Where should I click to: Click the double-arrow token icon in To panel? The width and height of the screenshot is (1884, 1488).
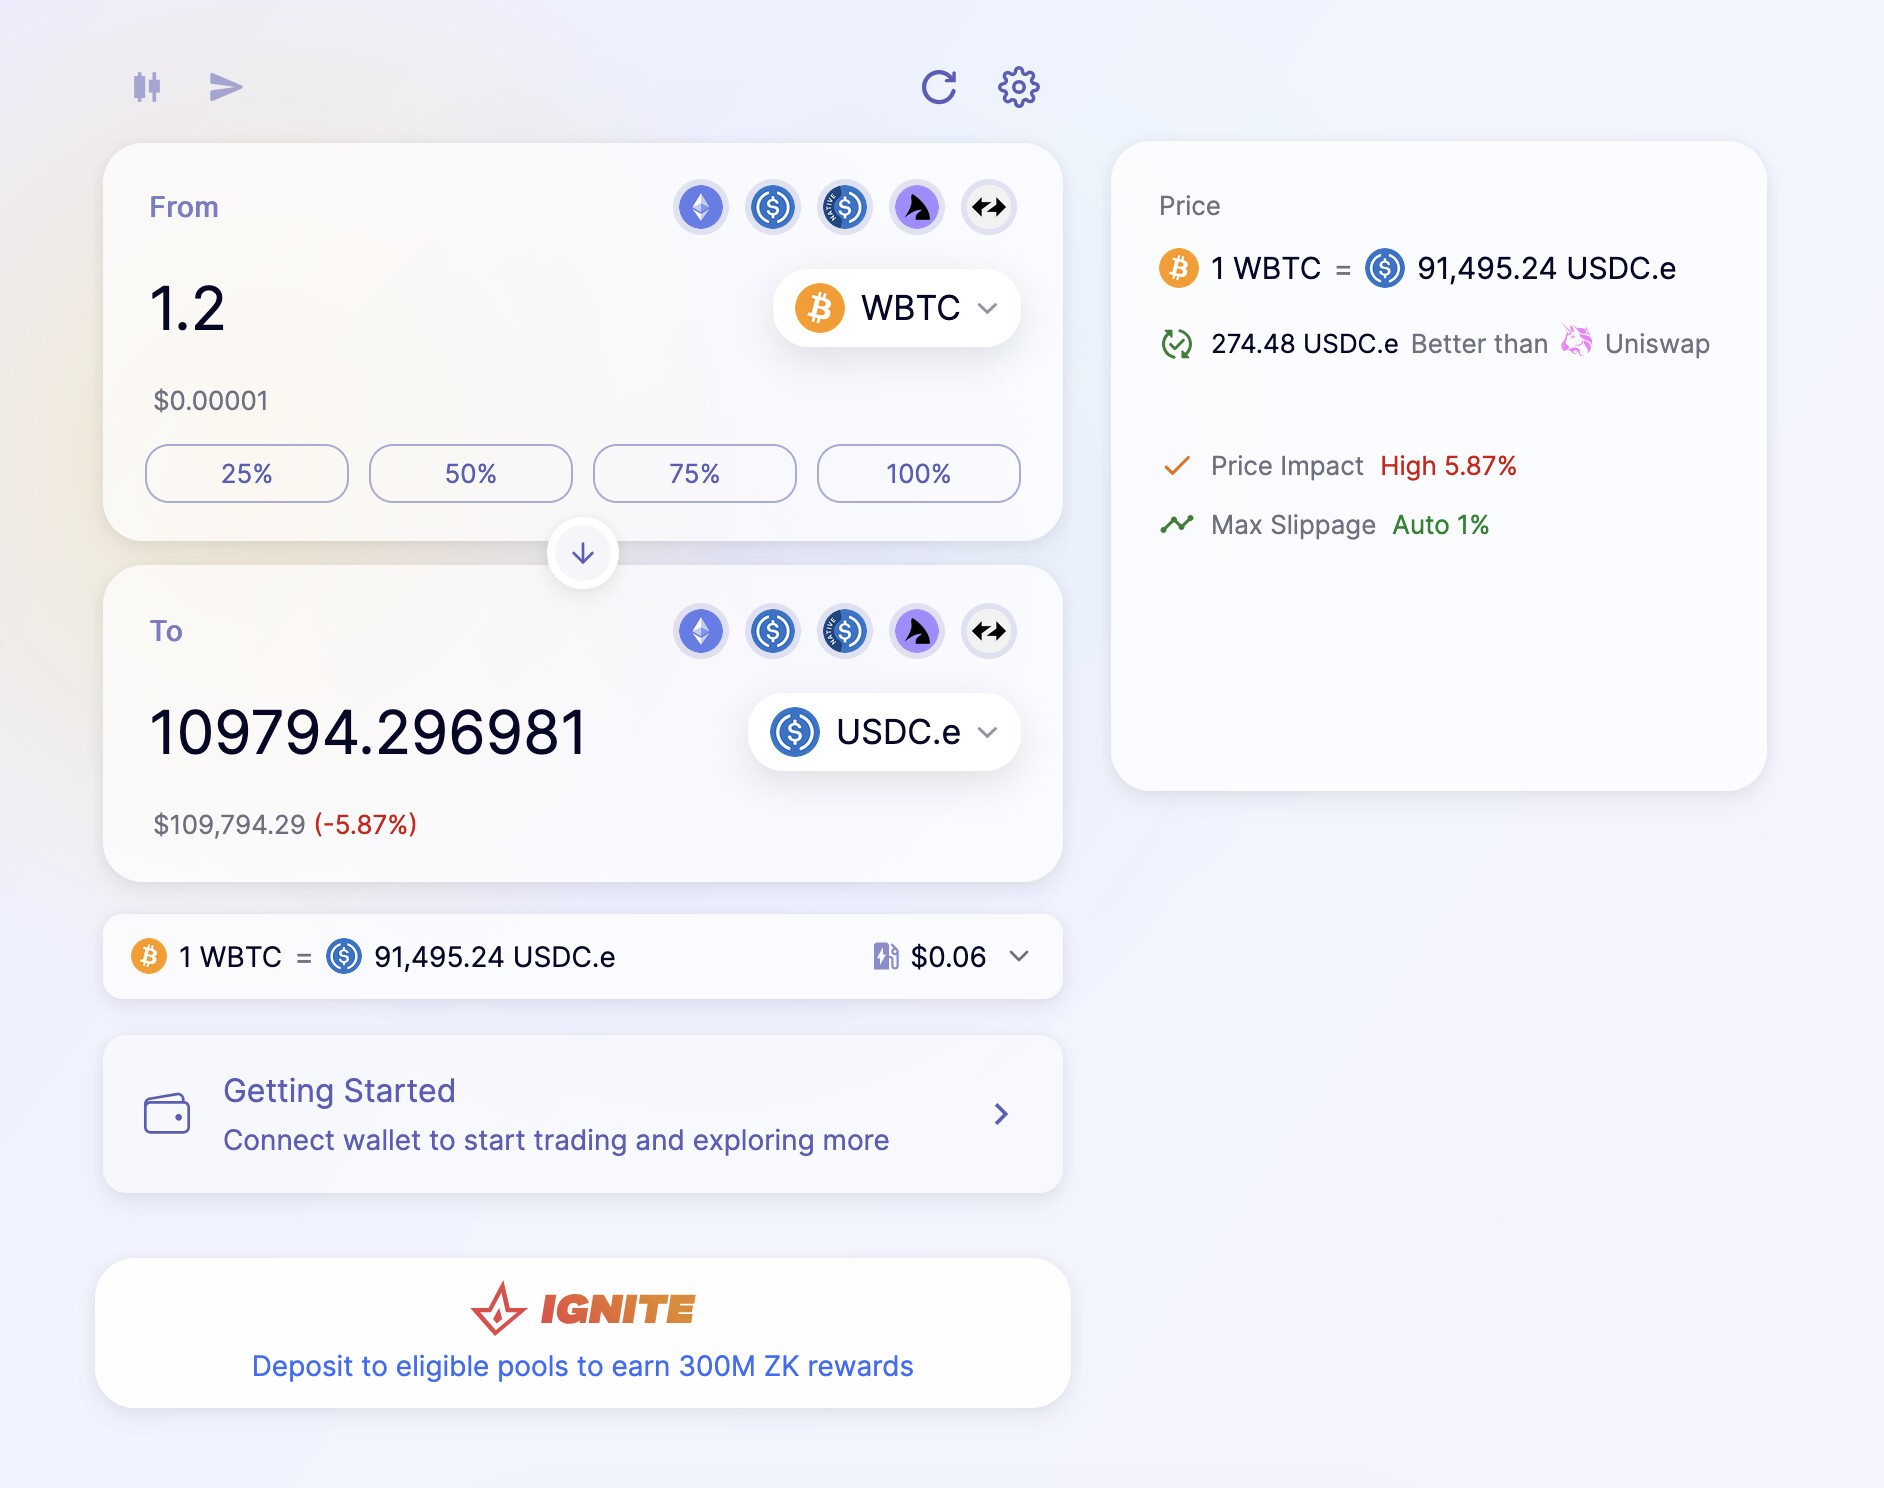989,632
